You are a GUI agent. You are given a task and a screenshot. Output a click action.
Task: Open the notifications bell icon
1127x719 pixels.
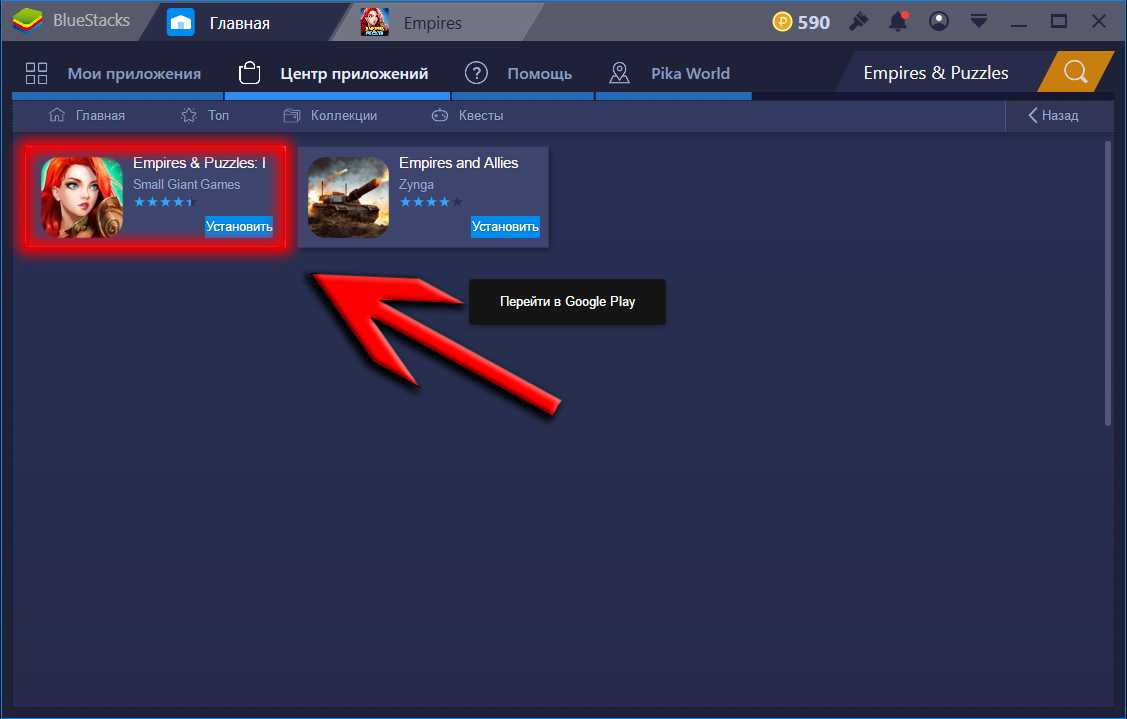pos(898,21)
